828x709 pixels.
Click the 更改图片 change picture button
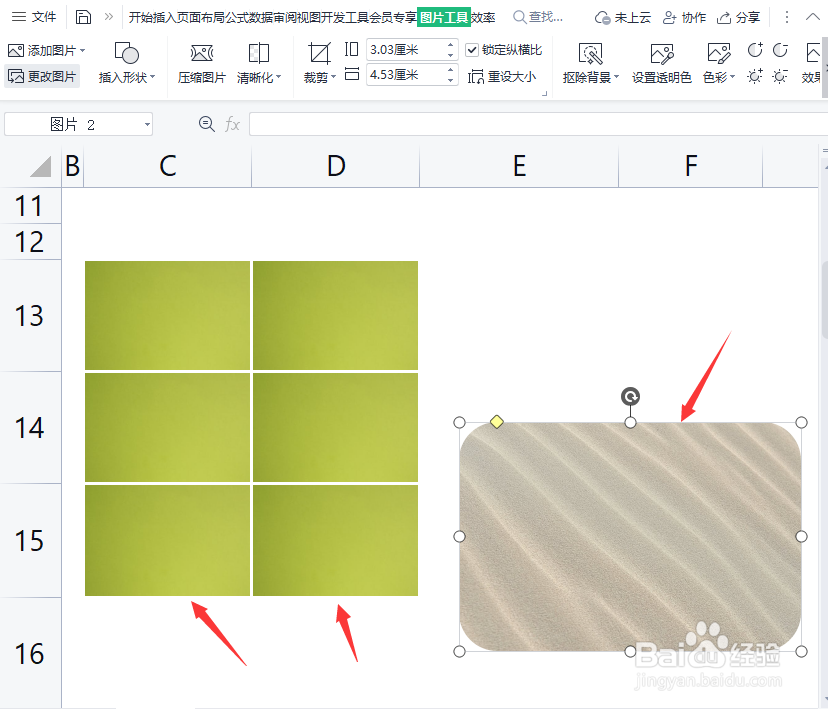42,77
